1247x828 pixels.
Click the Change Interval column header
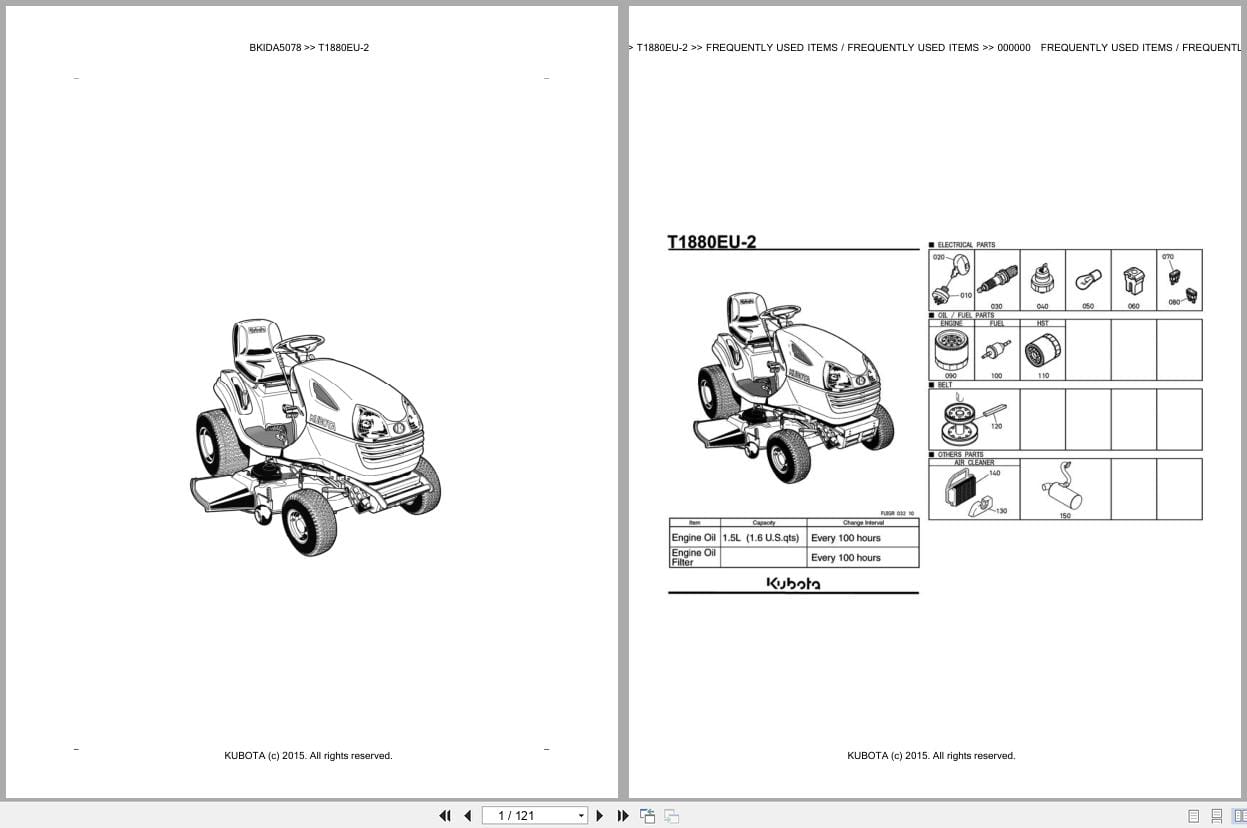point(863,523)
